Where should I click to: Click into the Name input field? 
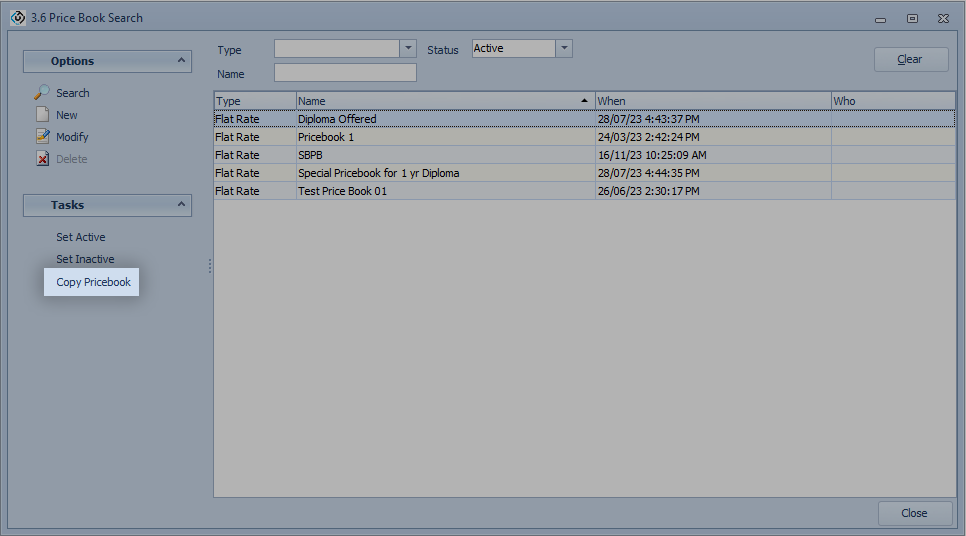click(345, 73)
